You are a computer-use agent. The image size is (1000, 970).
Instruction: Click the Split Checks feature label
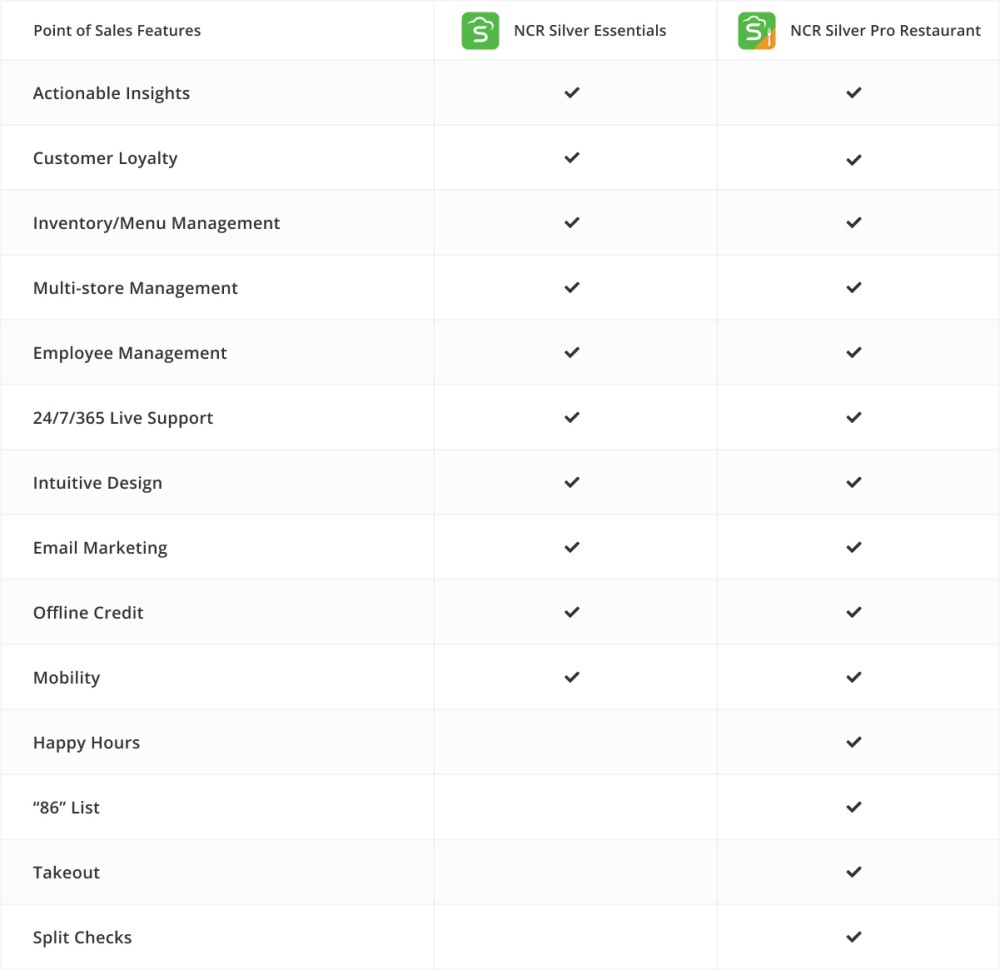[82, 938]
